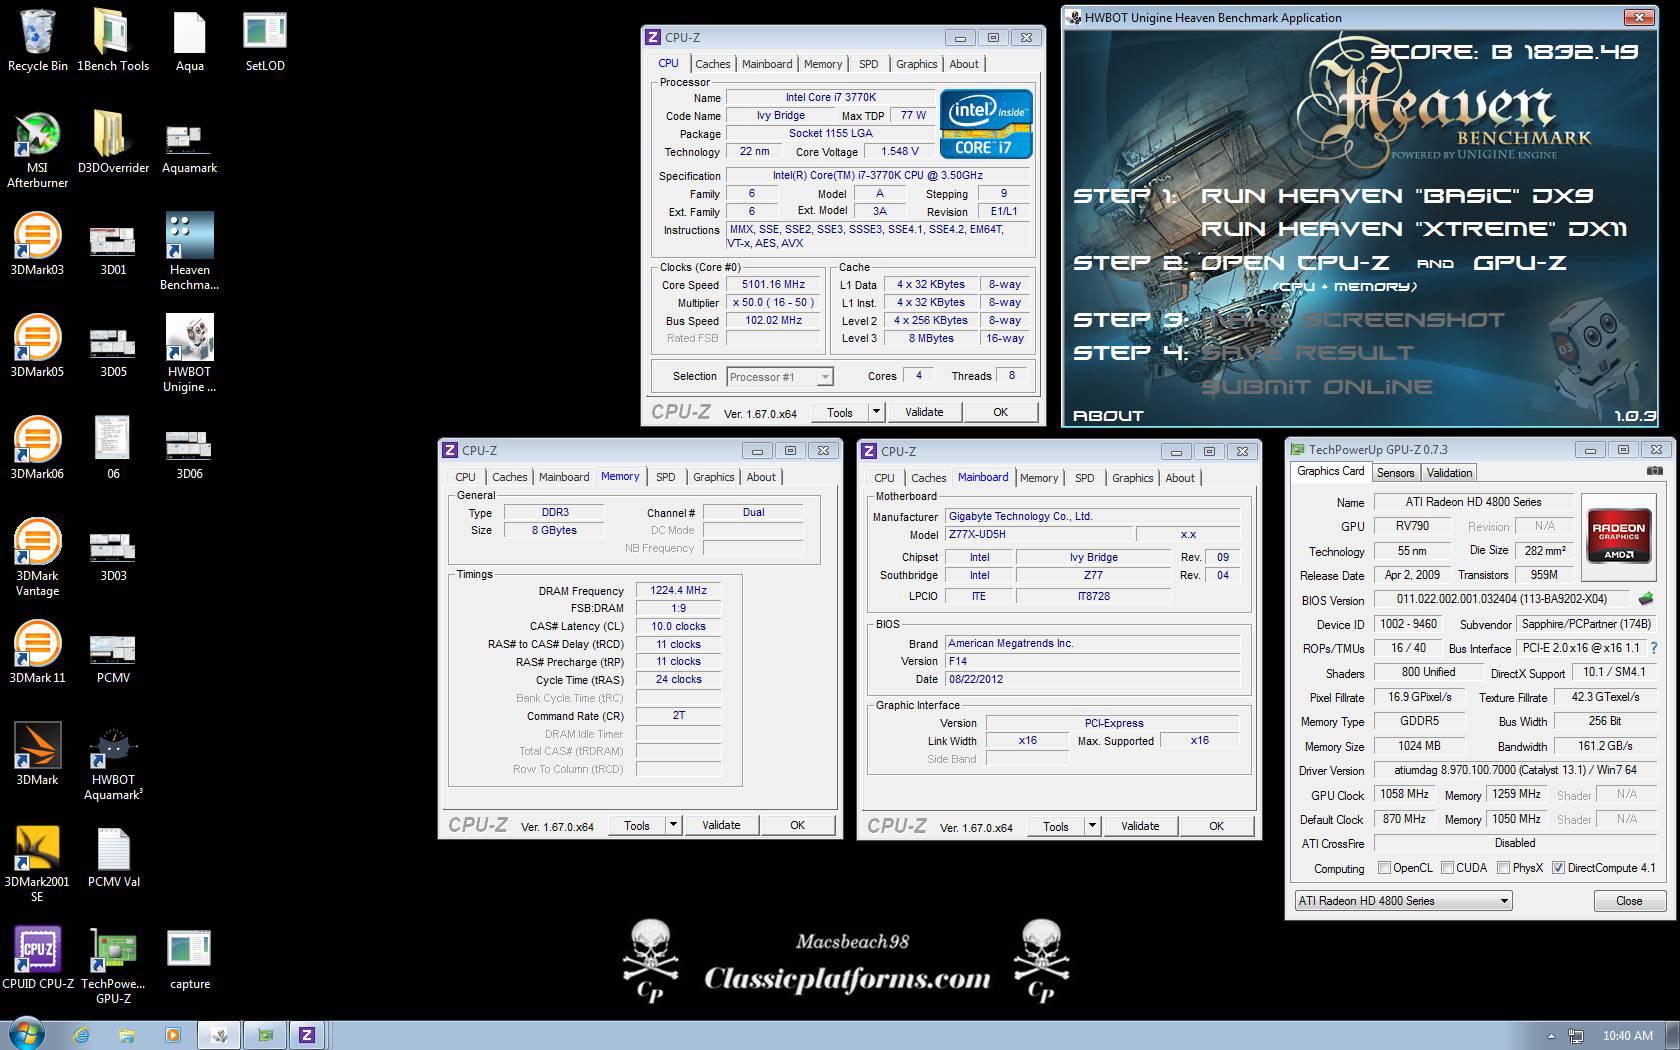Expand Tools arrow in CPU-Z CPU window
The width and height of the screenshot is (1680, 1050).
pos(876,412)
